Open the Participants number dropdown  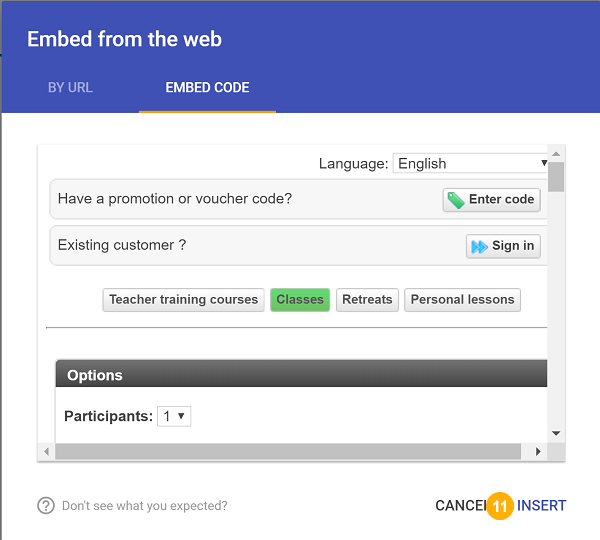[174, 416]
